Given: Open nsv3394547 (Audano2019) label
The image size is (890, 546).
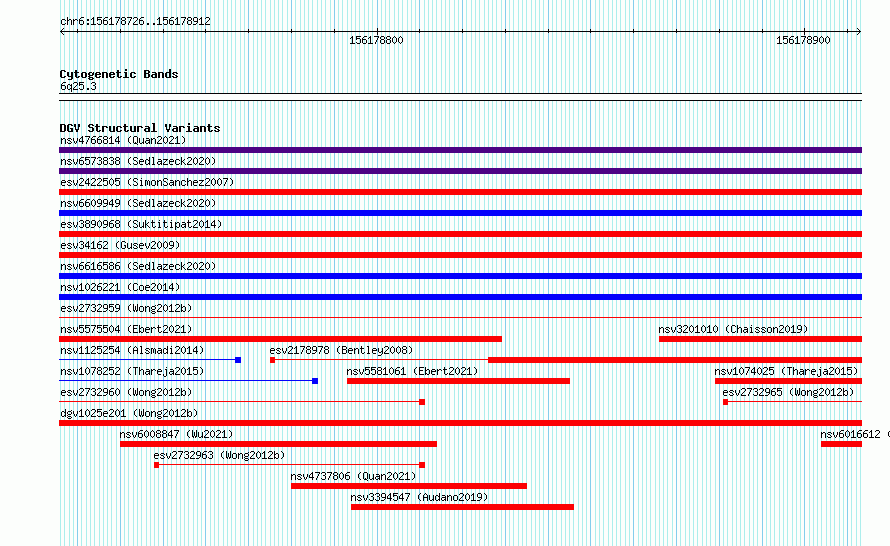Looking at the screenshot, I should (x=419, y=497).
